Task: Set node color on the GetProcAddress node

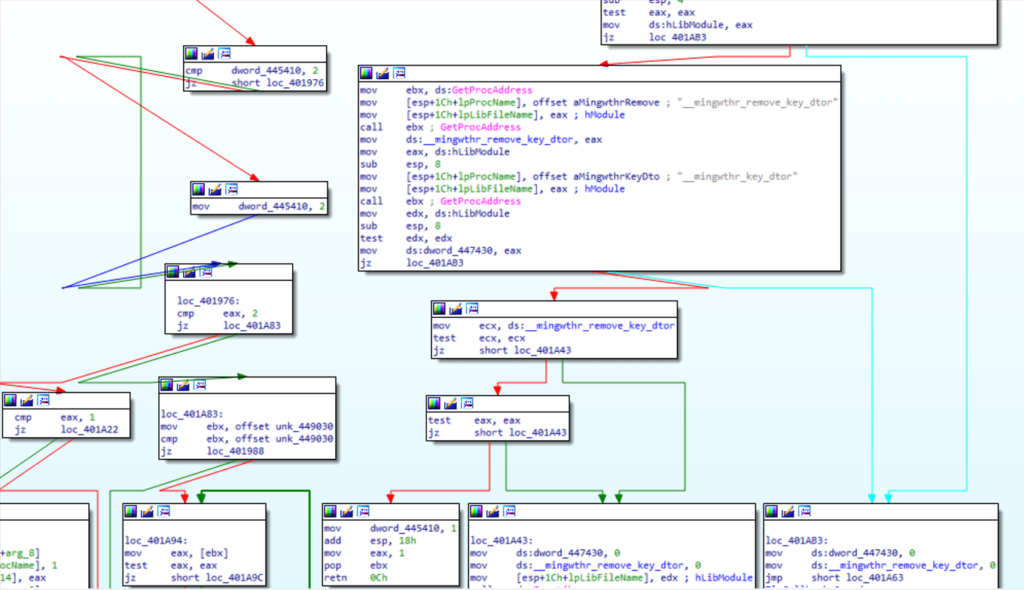Action: click(366, 73)
